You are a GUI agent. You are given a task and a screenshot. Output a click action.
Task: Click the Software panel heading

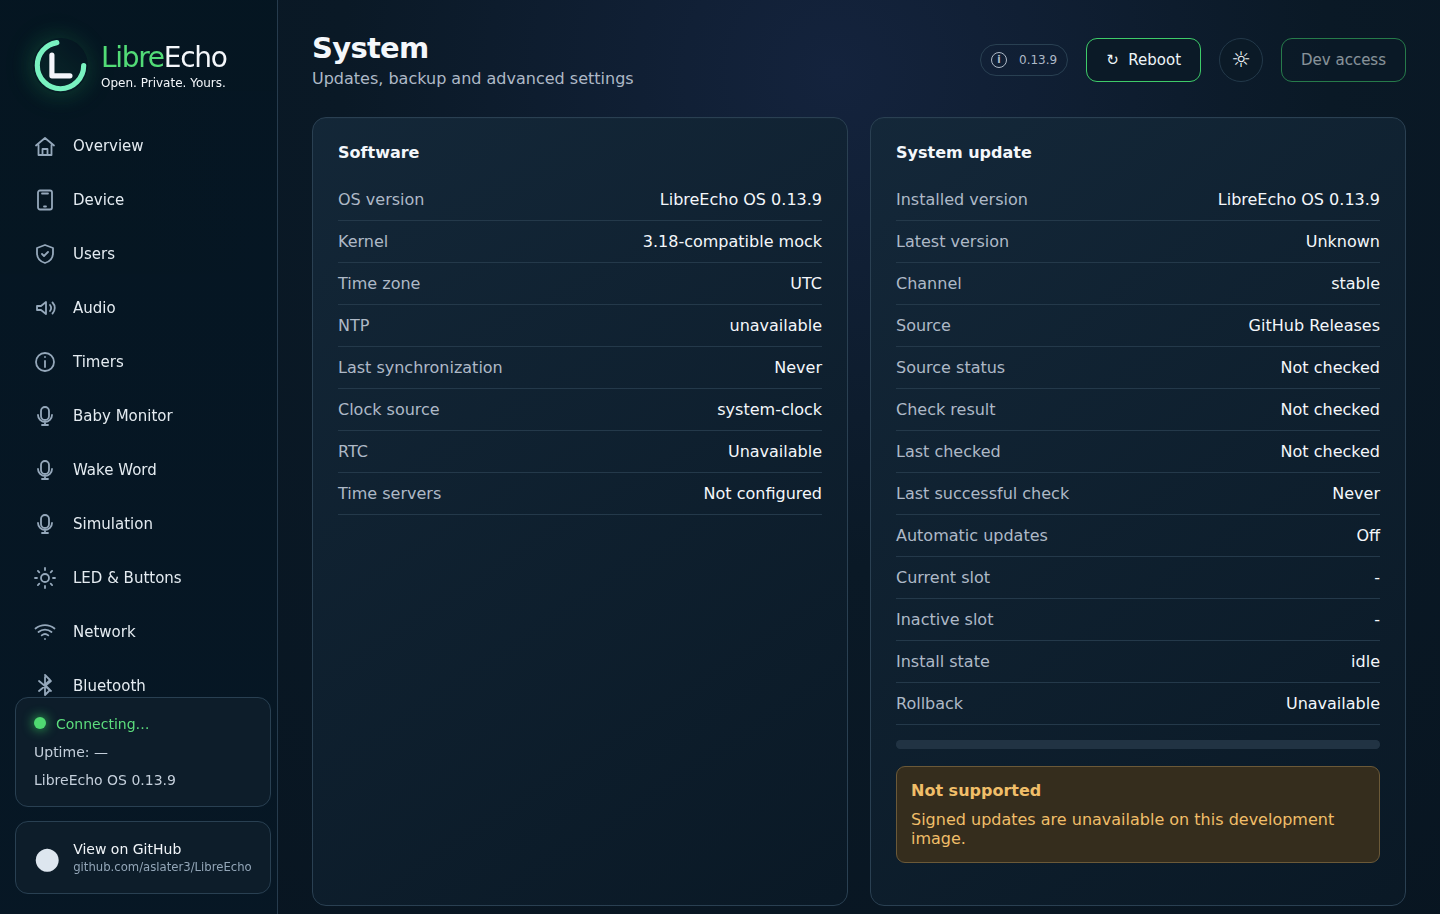tap(378, 152)
